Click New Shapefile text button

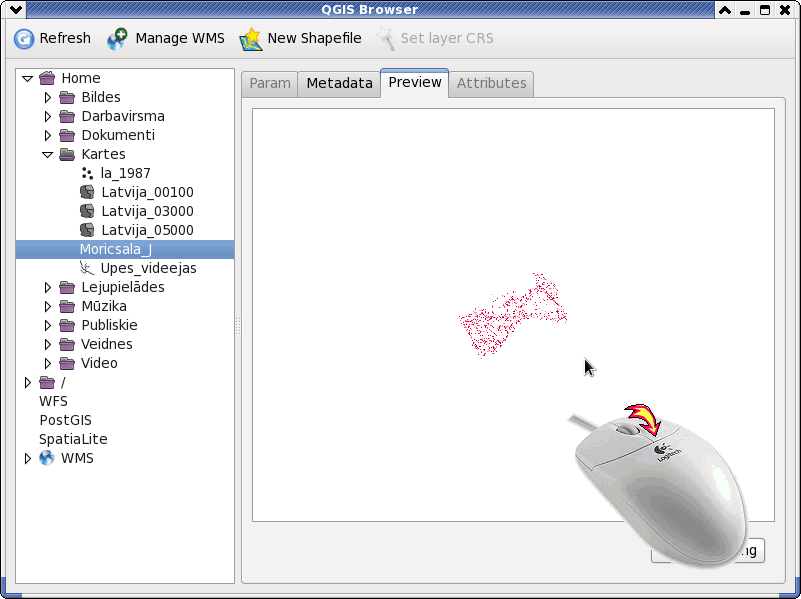[x=314, y=38]
